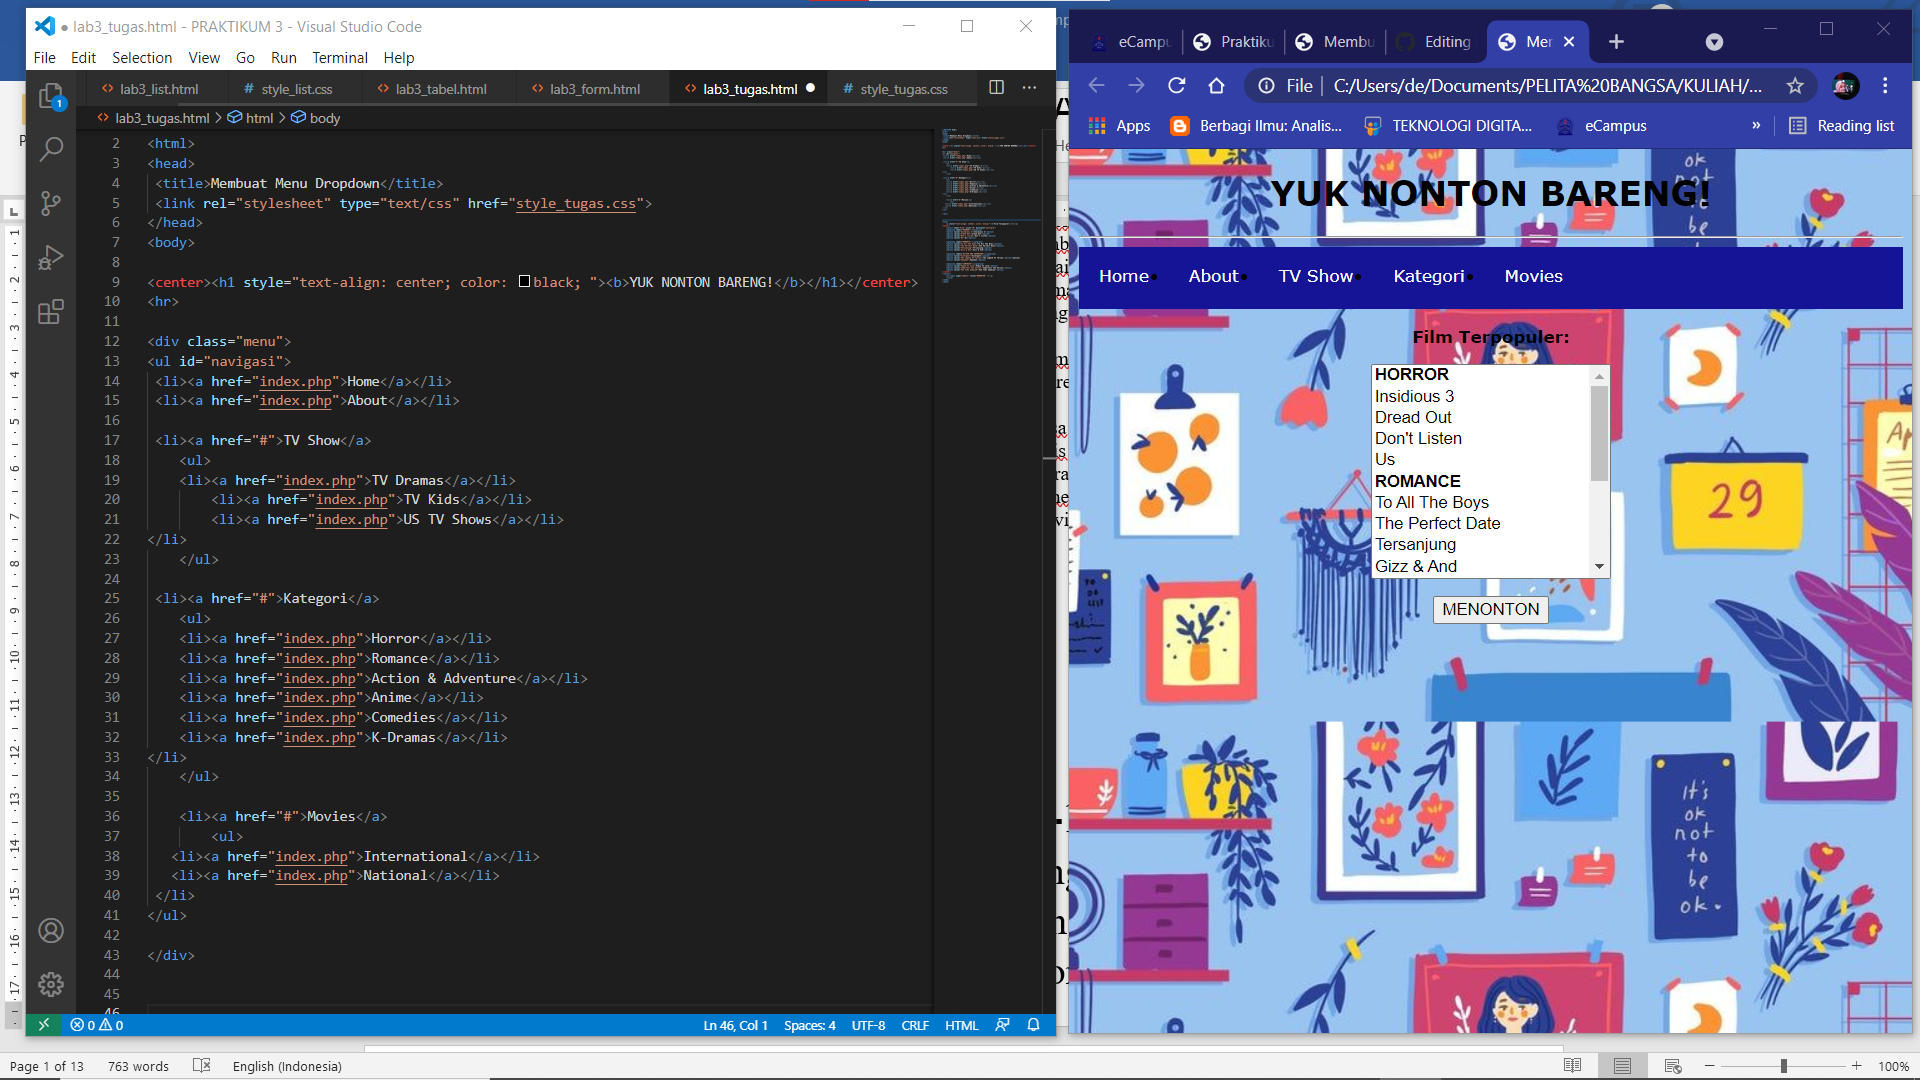Open the UTF-8 encoding selector
The image size is (1920, 1080).
tap(869, 1025)
